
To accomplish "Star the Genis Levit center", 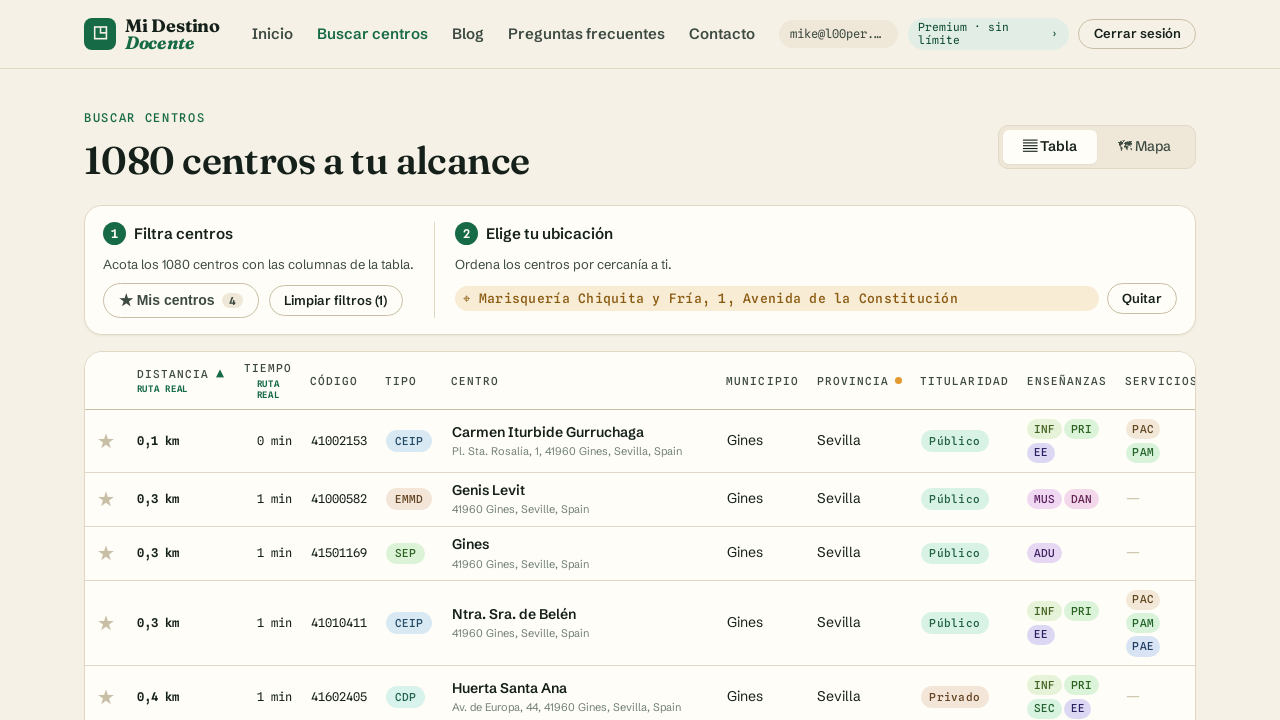I will pos(106,499).
